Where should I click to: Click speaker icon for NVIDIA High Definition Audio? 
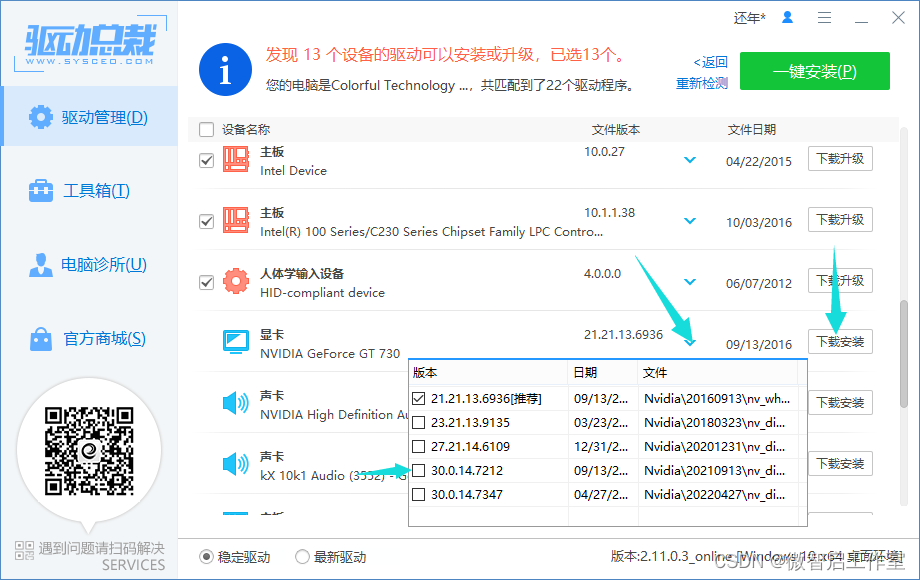(236, 403)
